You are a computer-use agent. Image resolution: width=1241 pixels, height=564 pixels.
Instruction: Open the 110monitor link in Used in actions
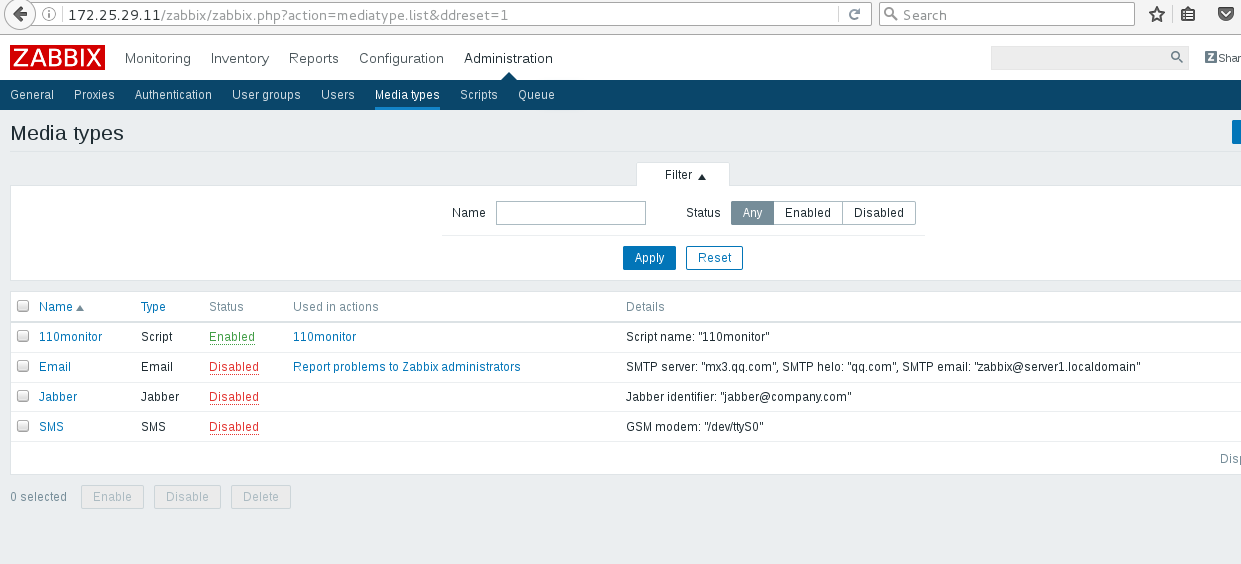coord(324,337)
